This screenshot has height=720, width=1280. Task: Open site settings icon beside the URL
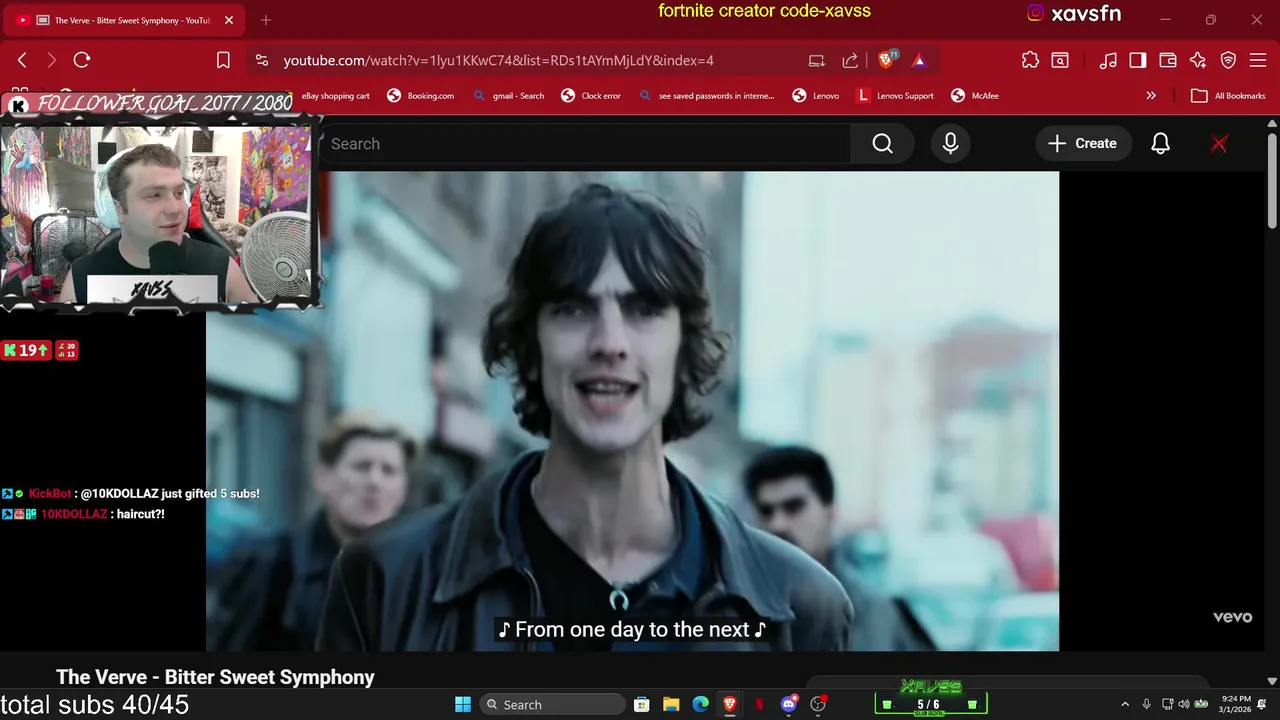point(262,60)
